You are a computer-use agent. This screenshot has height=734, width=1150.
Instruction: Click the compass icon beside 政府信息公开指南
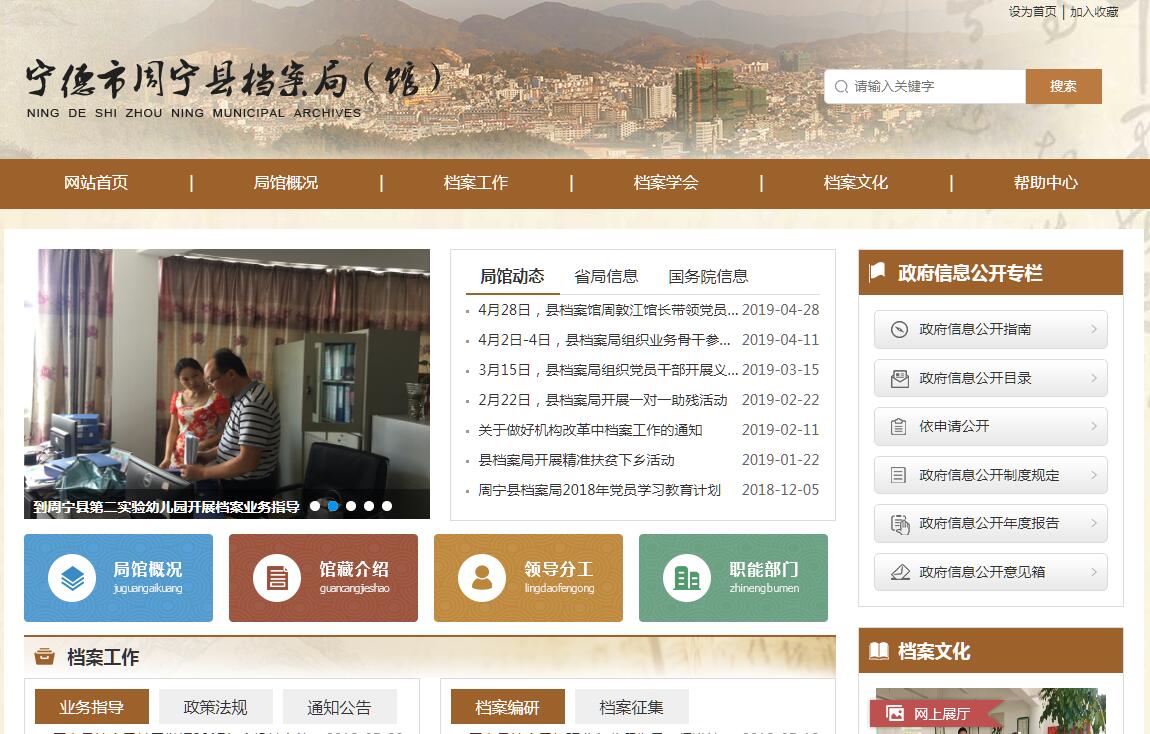pyautogui.click(x=899, y=330)
